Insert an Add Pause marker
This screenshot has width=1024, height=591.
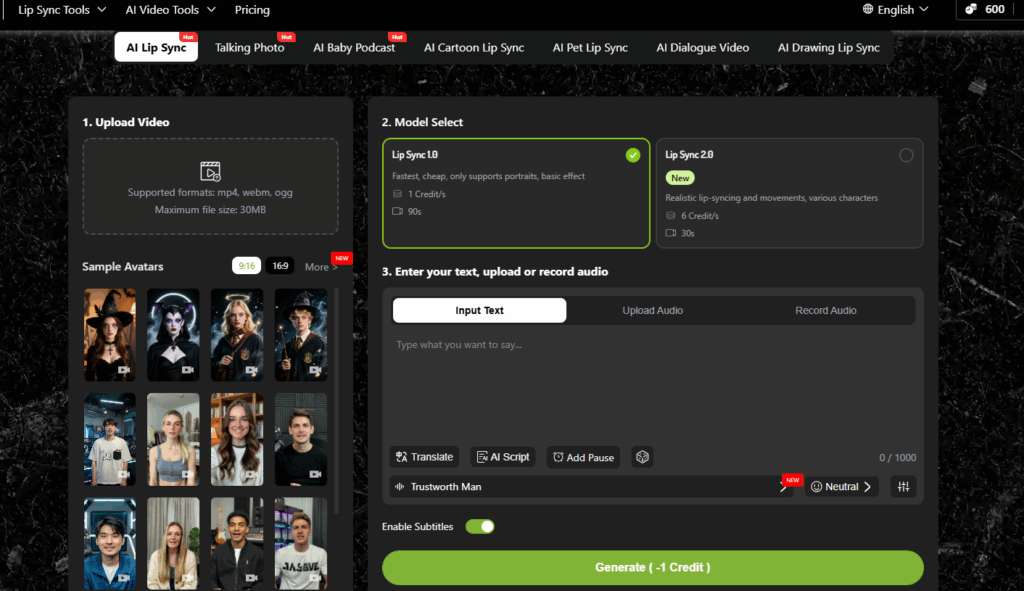click(583, 457)
